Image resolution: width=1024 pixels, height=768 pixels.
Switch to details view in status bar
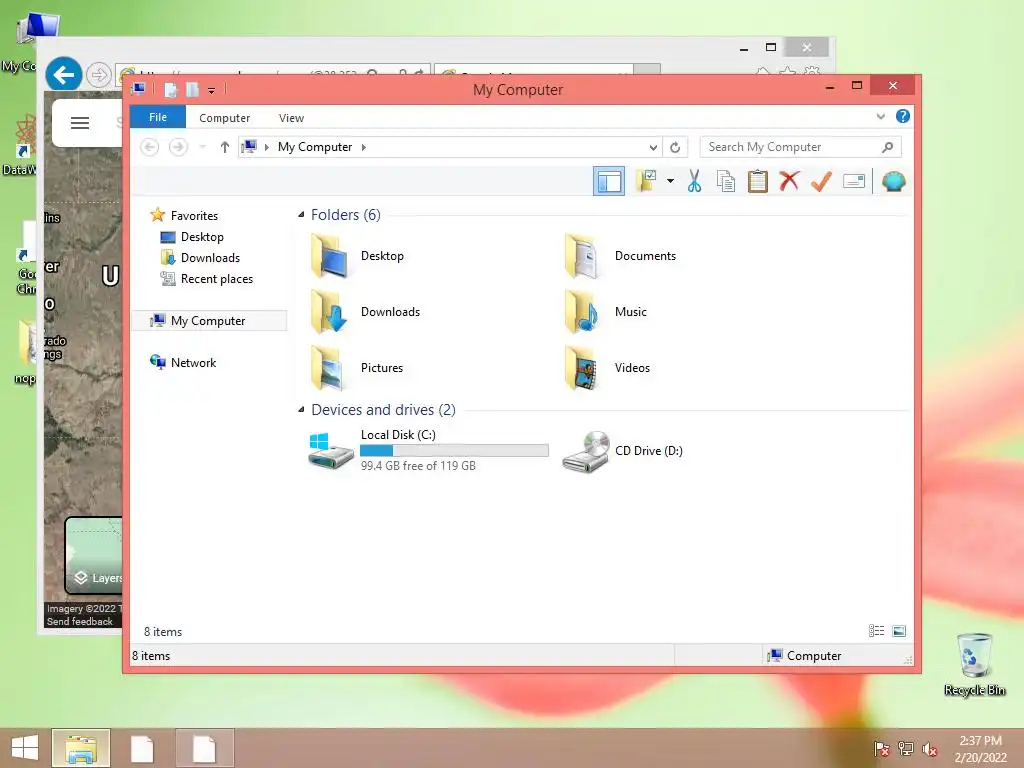(x=876, y=631)
